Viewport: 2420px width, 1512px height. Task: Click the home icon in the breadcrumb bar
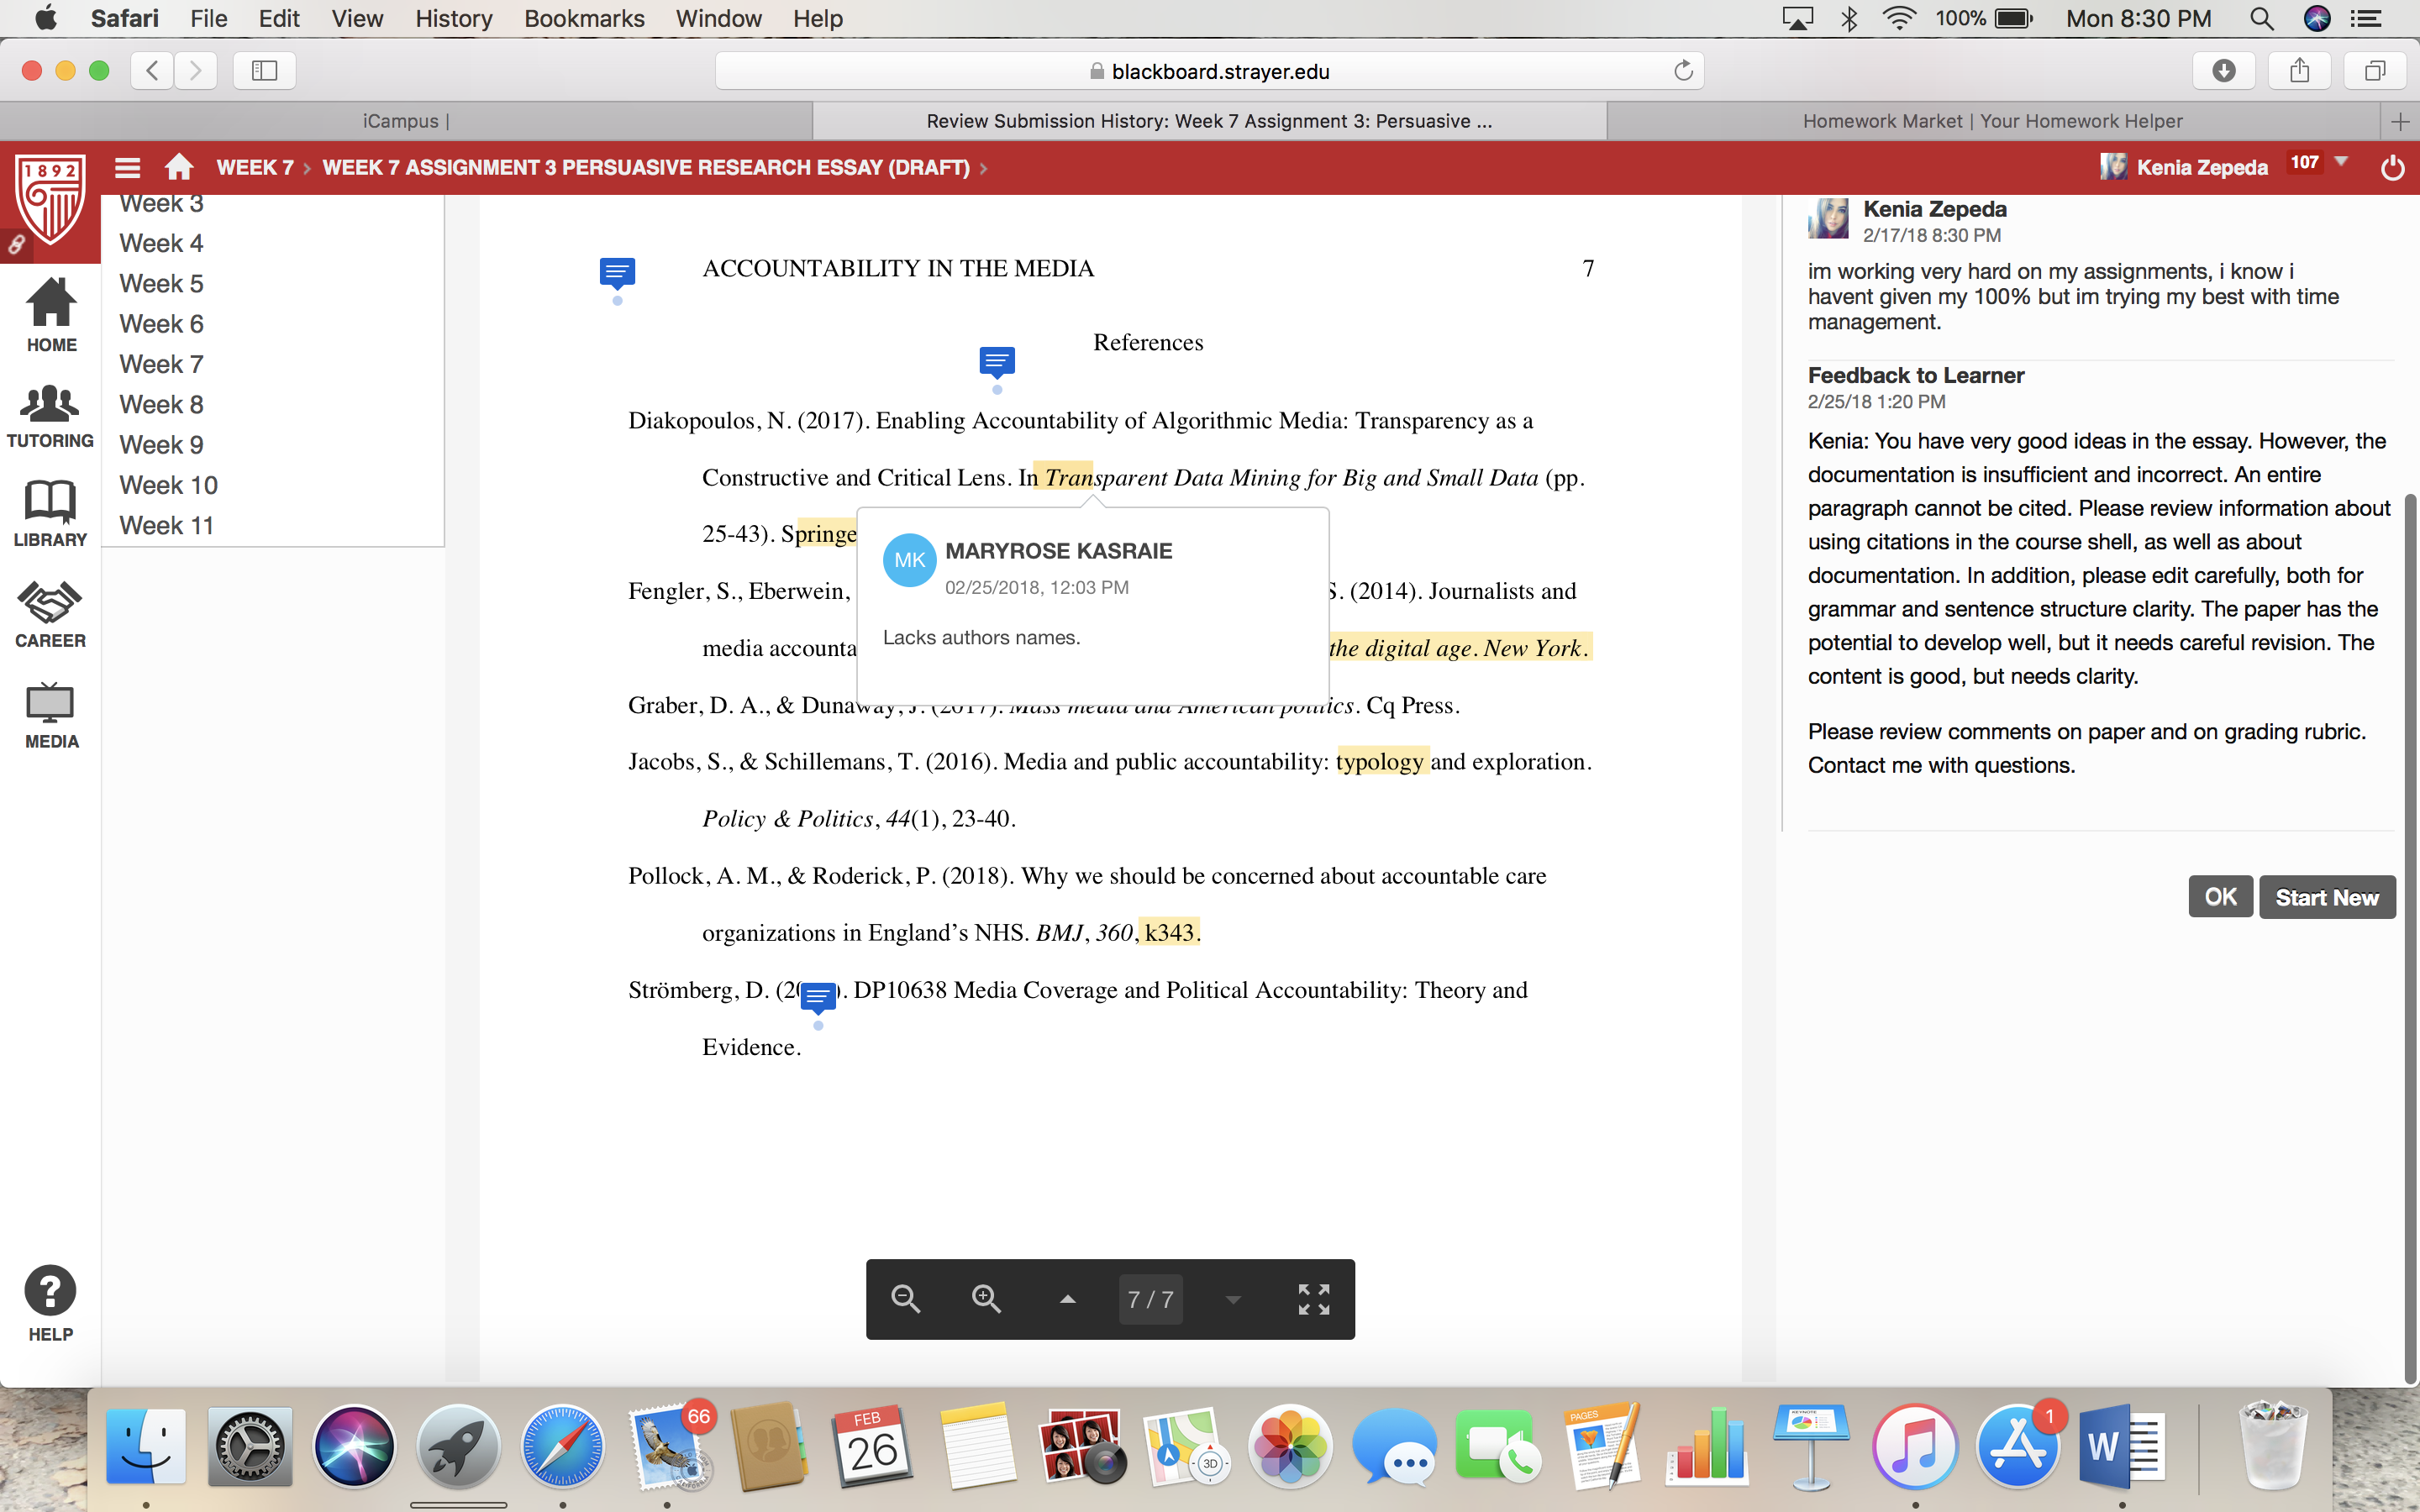coord(180,167)
